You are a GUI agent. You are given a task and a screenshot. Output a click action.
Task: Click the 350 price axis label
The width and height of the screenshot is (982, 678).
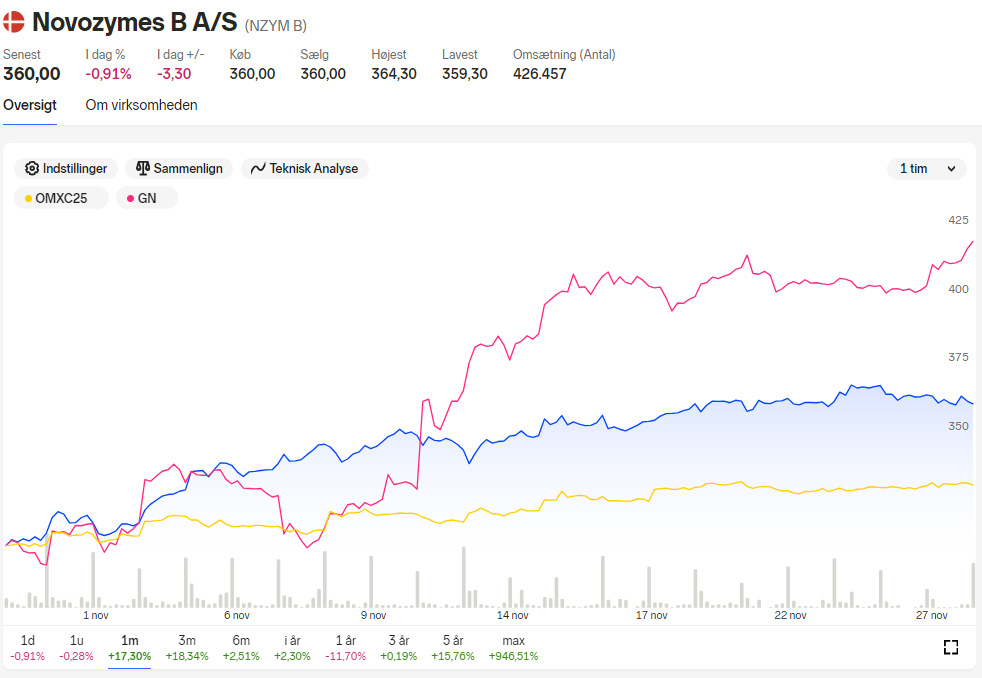[x=958, y=426]
